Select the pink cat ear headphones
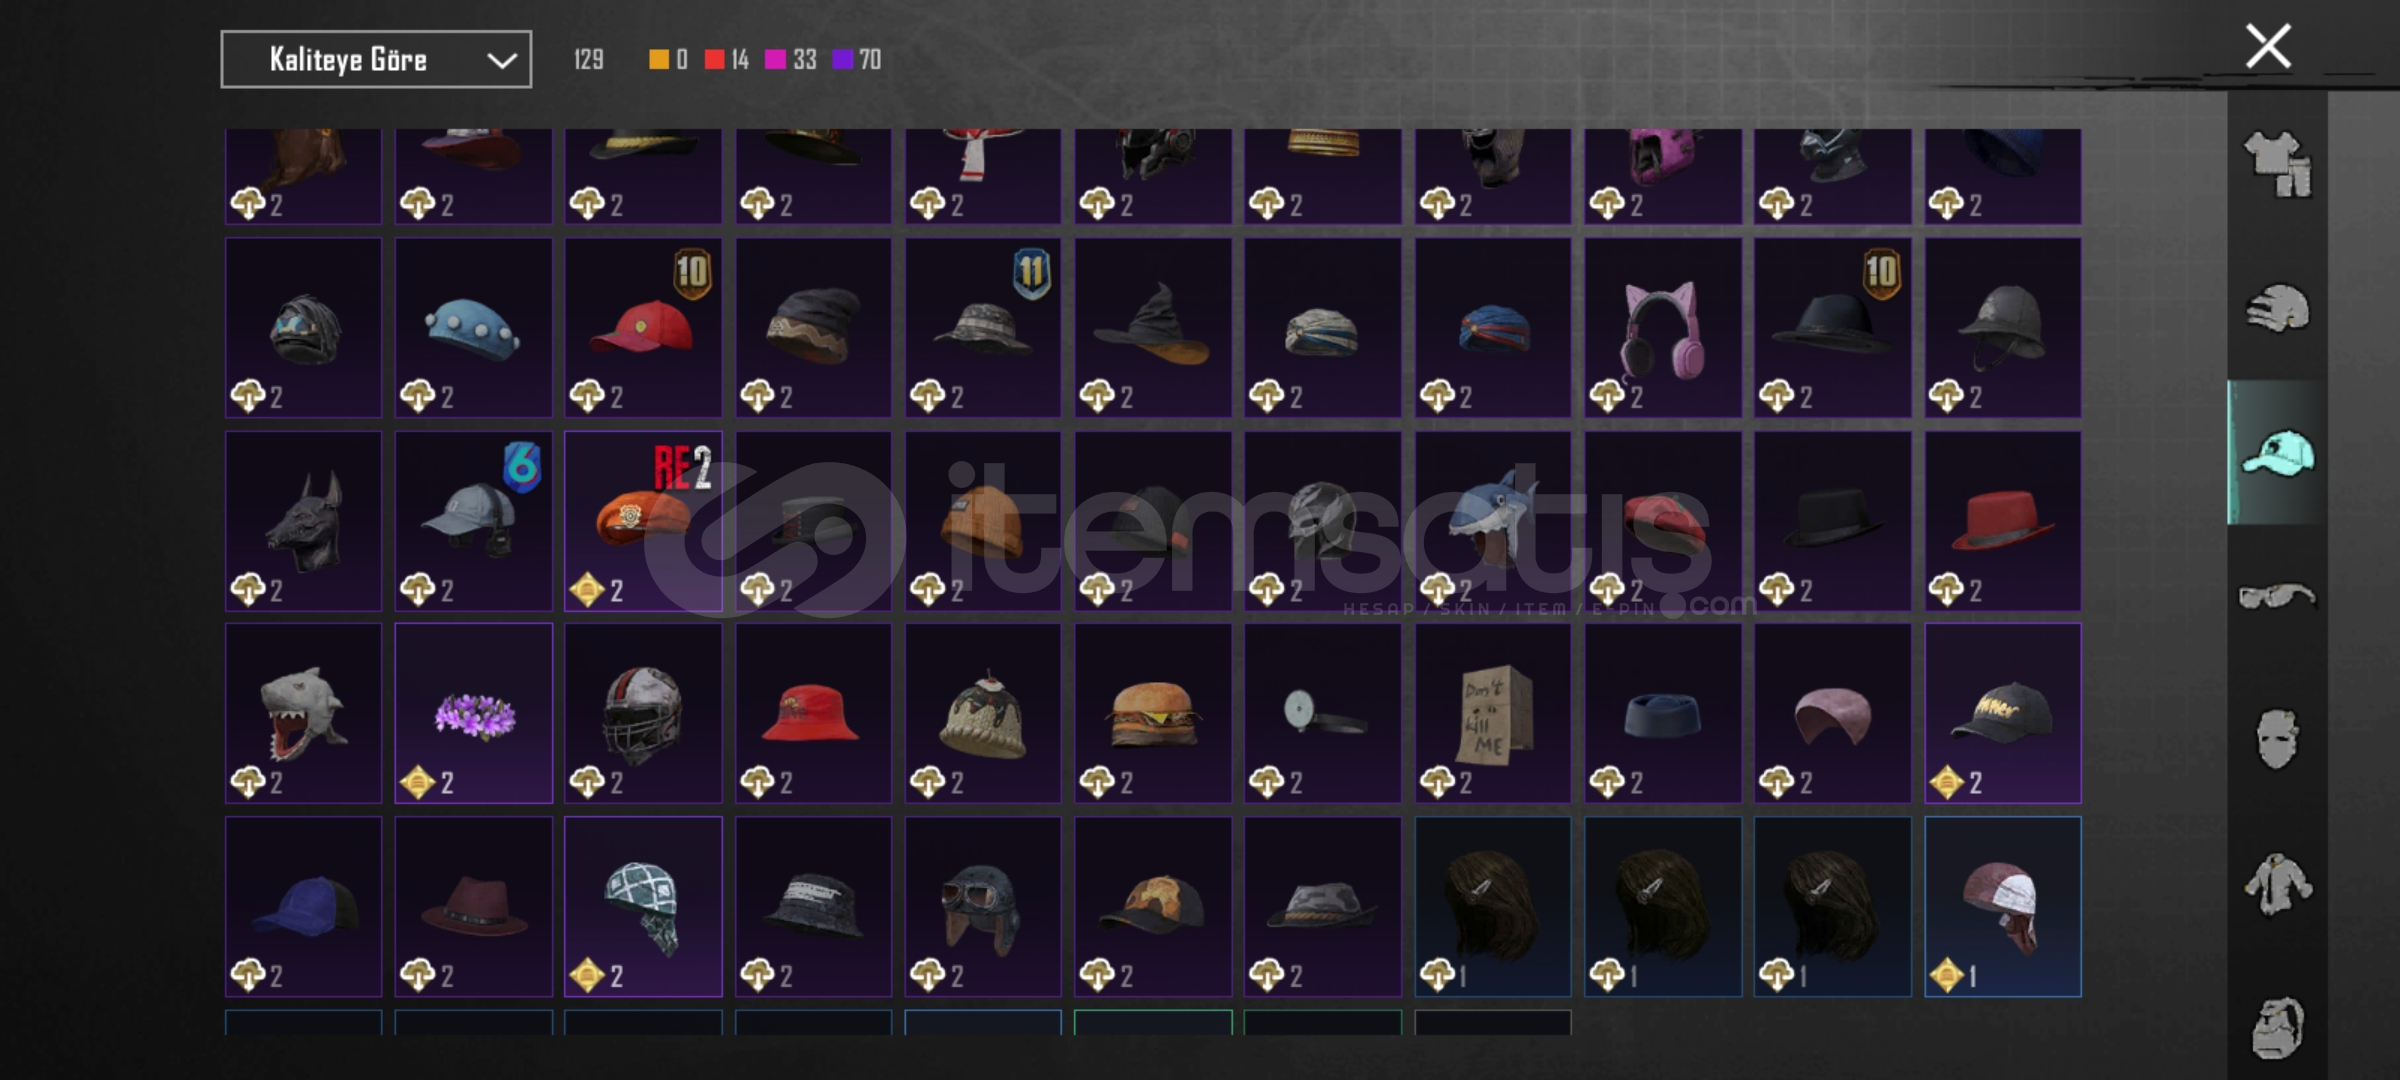 coord(1663,327)
